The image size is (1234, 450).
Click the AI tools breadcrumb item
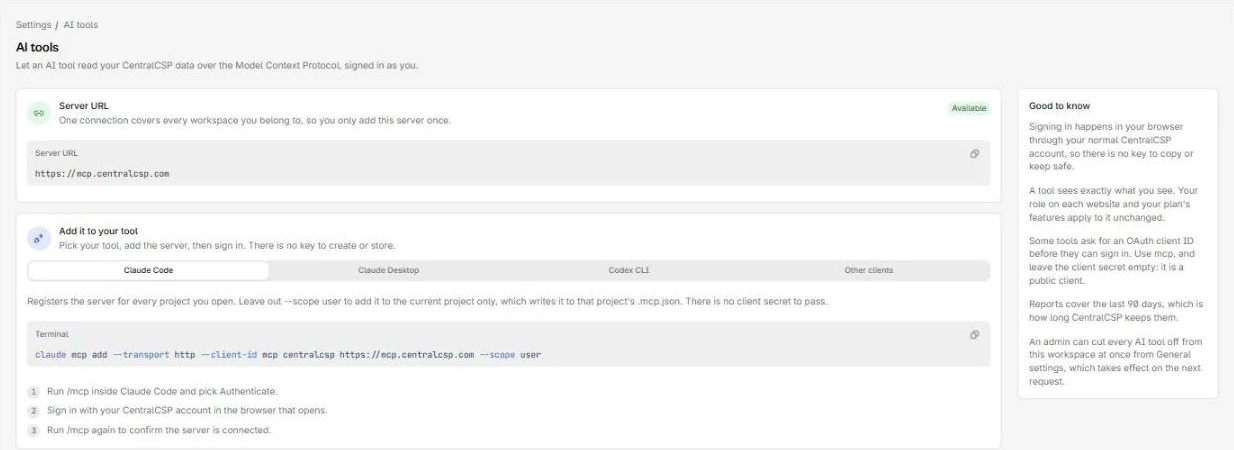pyautogui.click(x=81, y=24)
